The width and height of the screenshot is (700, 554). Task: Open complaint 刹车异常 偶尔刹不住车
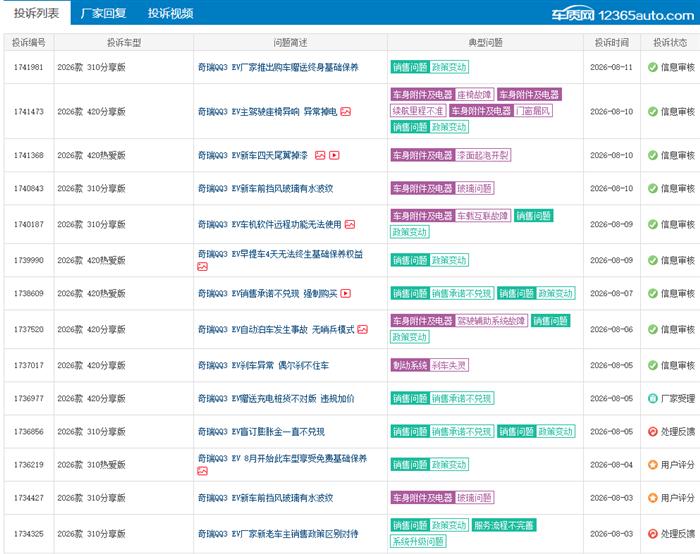263,365
